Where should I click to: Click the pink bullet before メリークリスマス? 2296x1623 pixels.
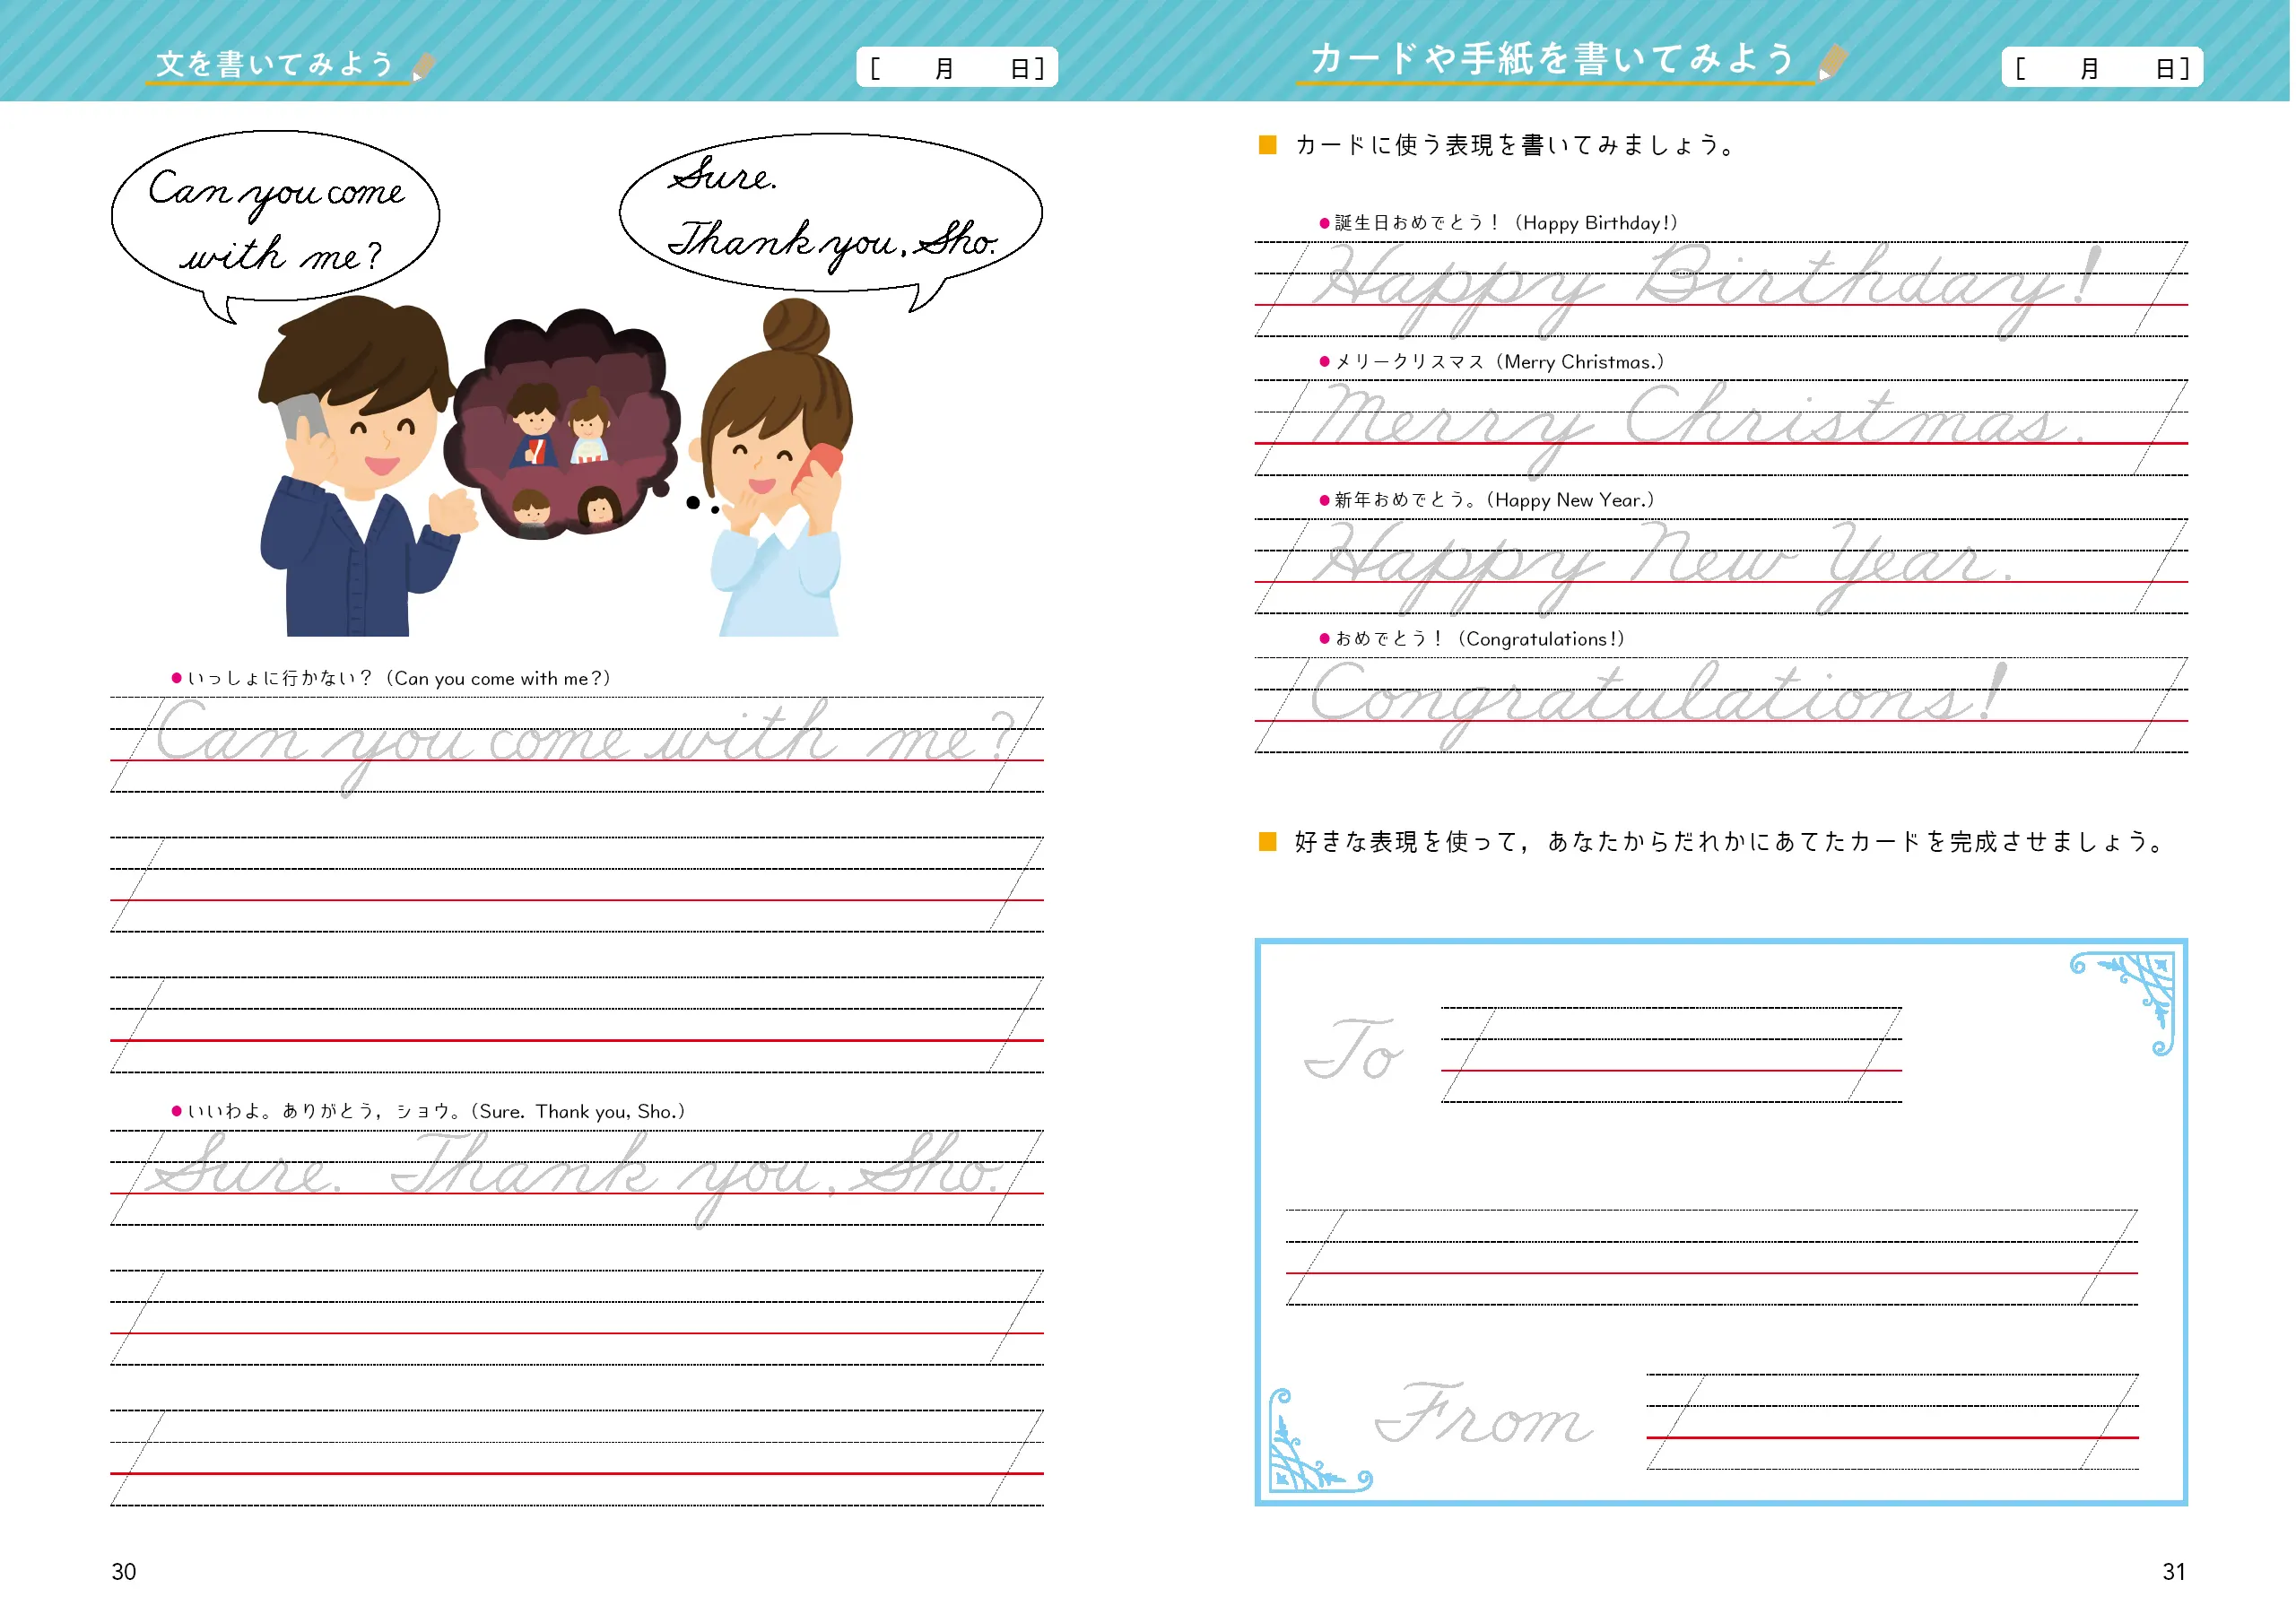click(1324, 362)
